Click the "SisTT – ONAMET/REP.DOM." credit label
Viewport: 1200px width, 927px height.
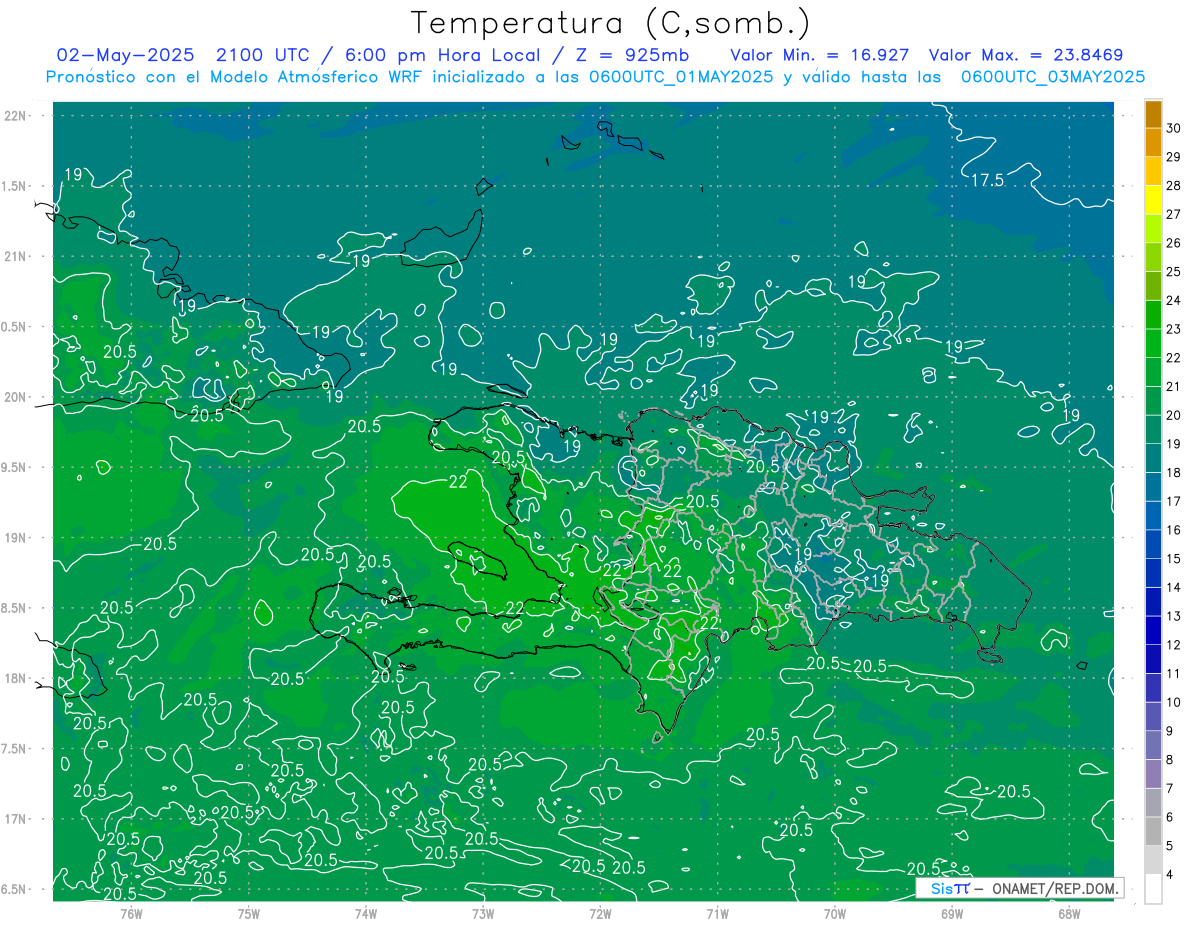coord(1020,888)
